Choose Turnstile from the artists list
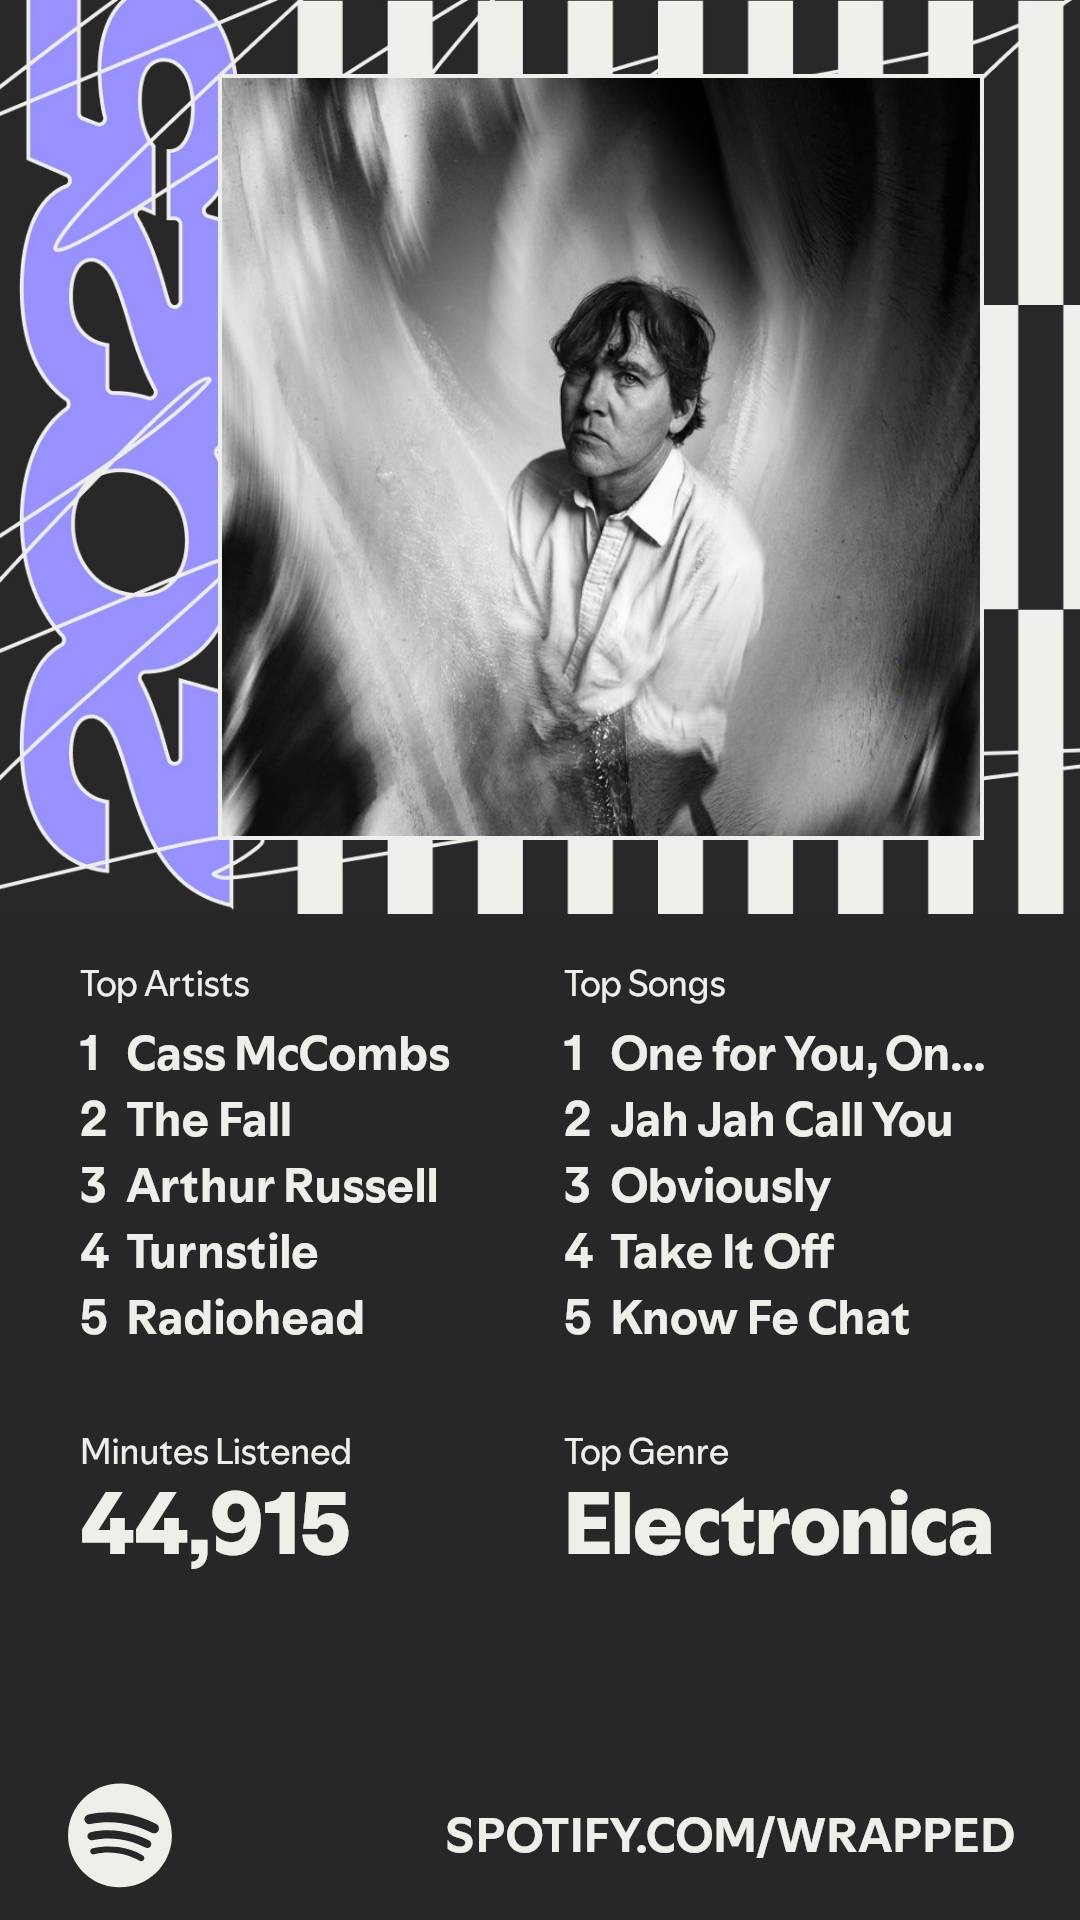Screen dimensions: 1080x1920 [x=222, y=1252]
